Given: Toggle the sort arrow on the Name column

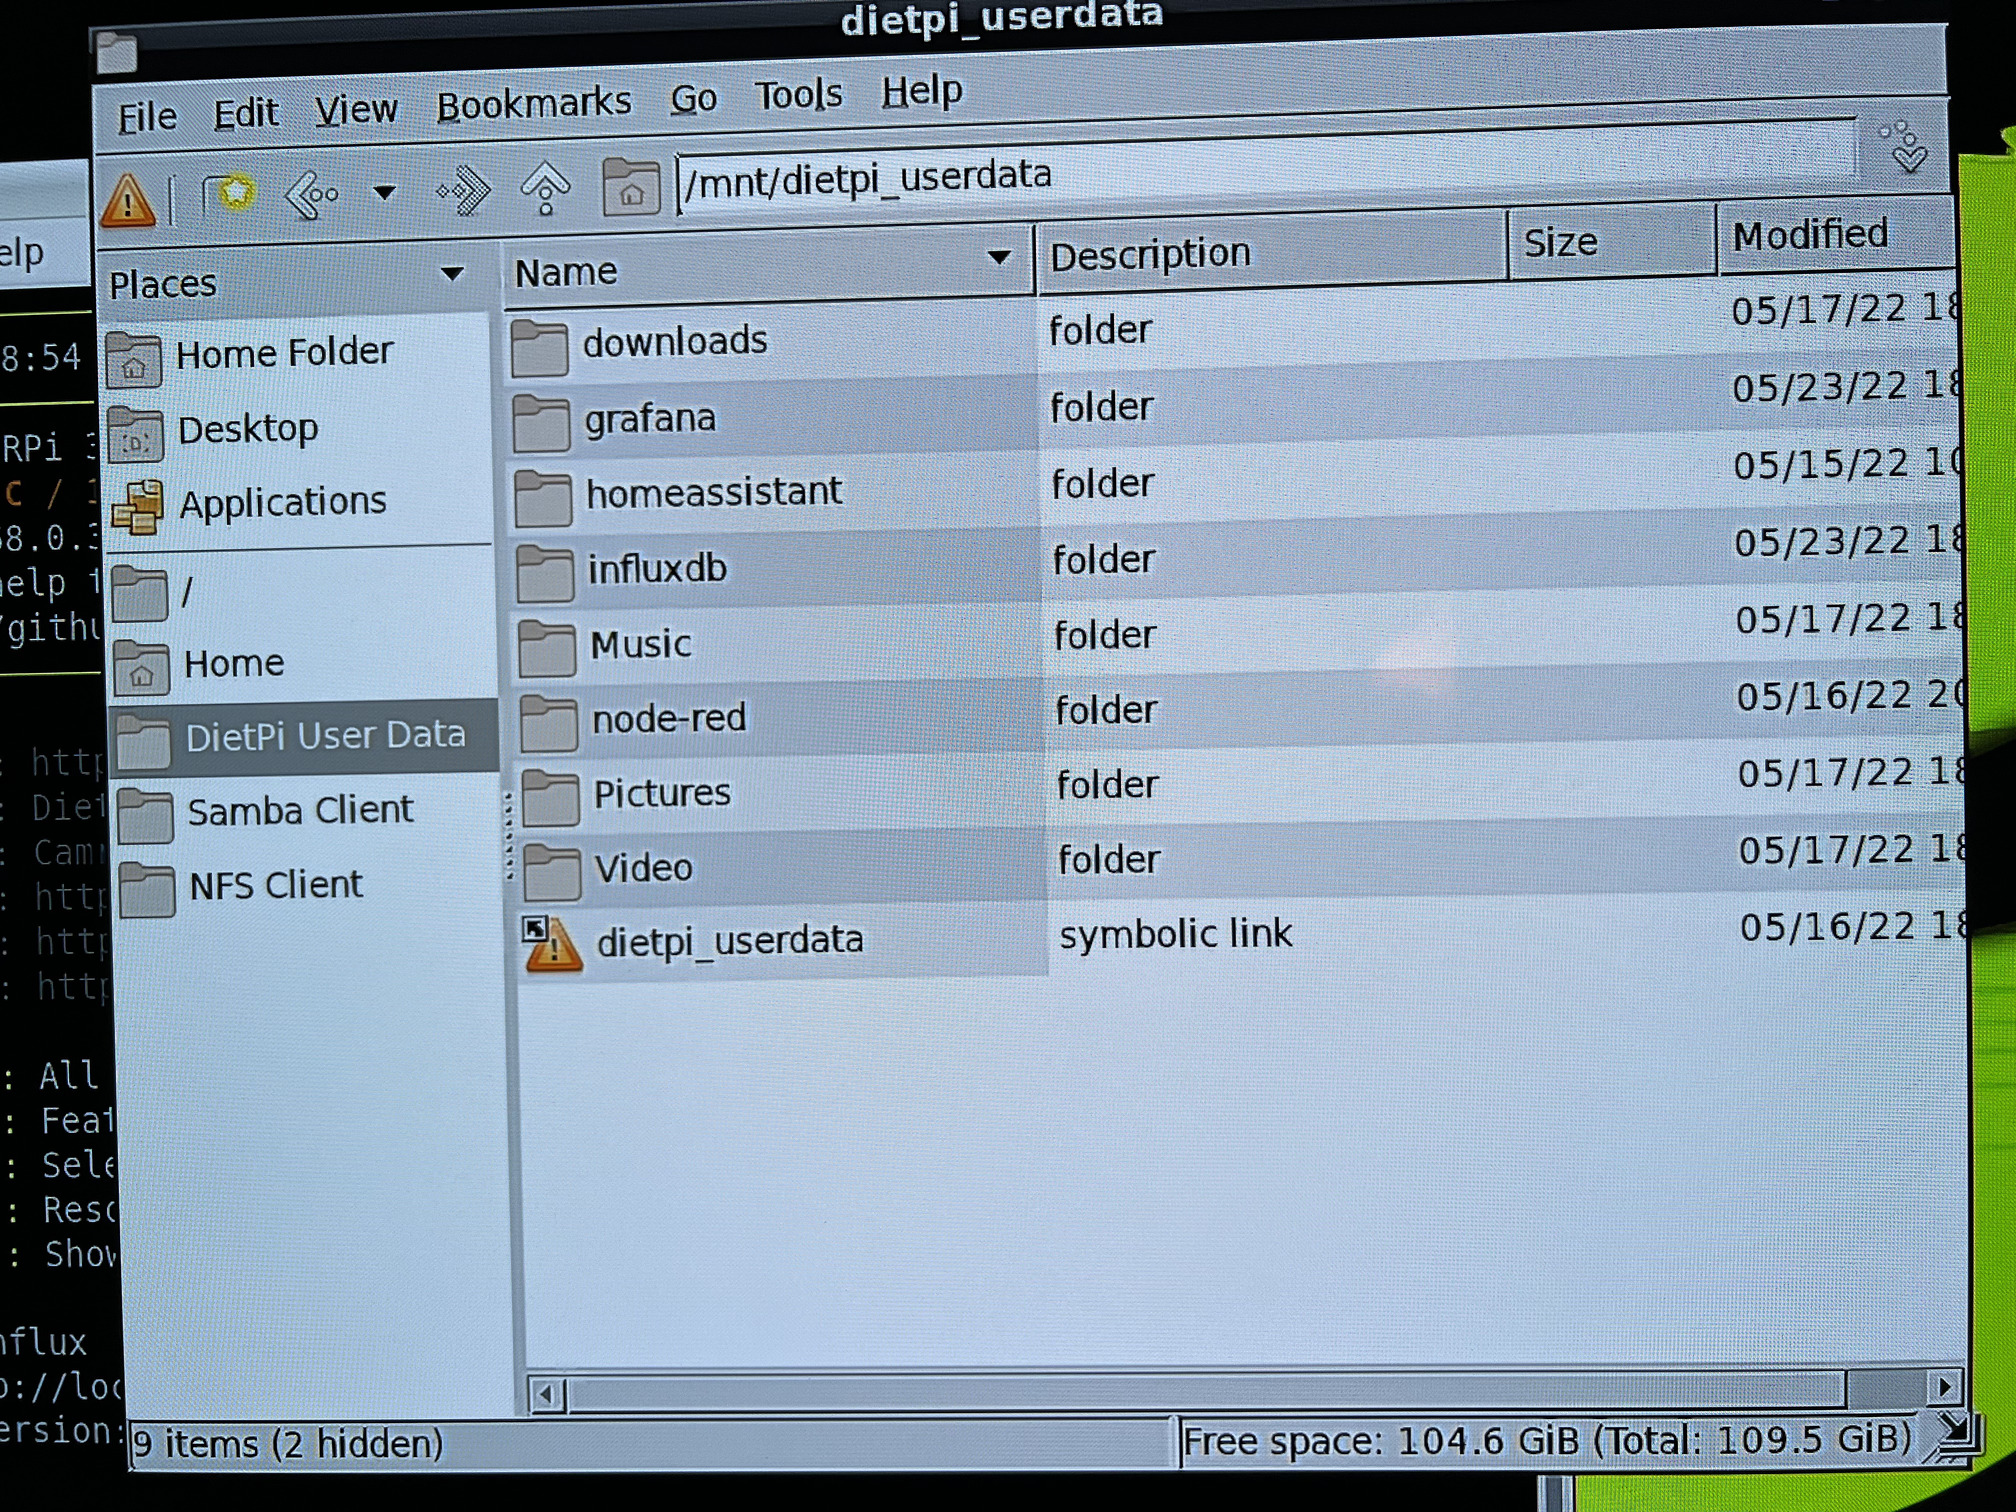Looking at the screenshot, I should coord(997,257).
